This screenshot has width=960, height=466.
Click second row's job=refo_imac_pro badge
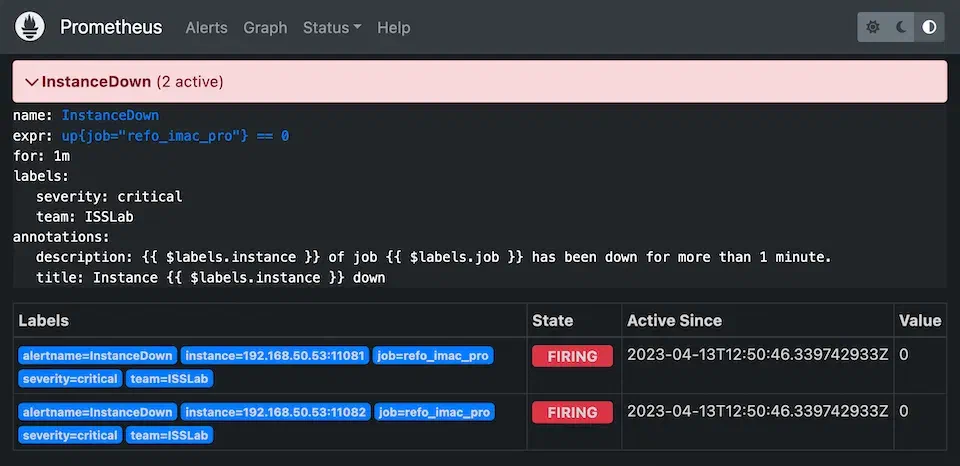[434, 412]
